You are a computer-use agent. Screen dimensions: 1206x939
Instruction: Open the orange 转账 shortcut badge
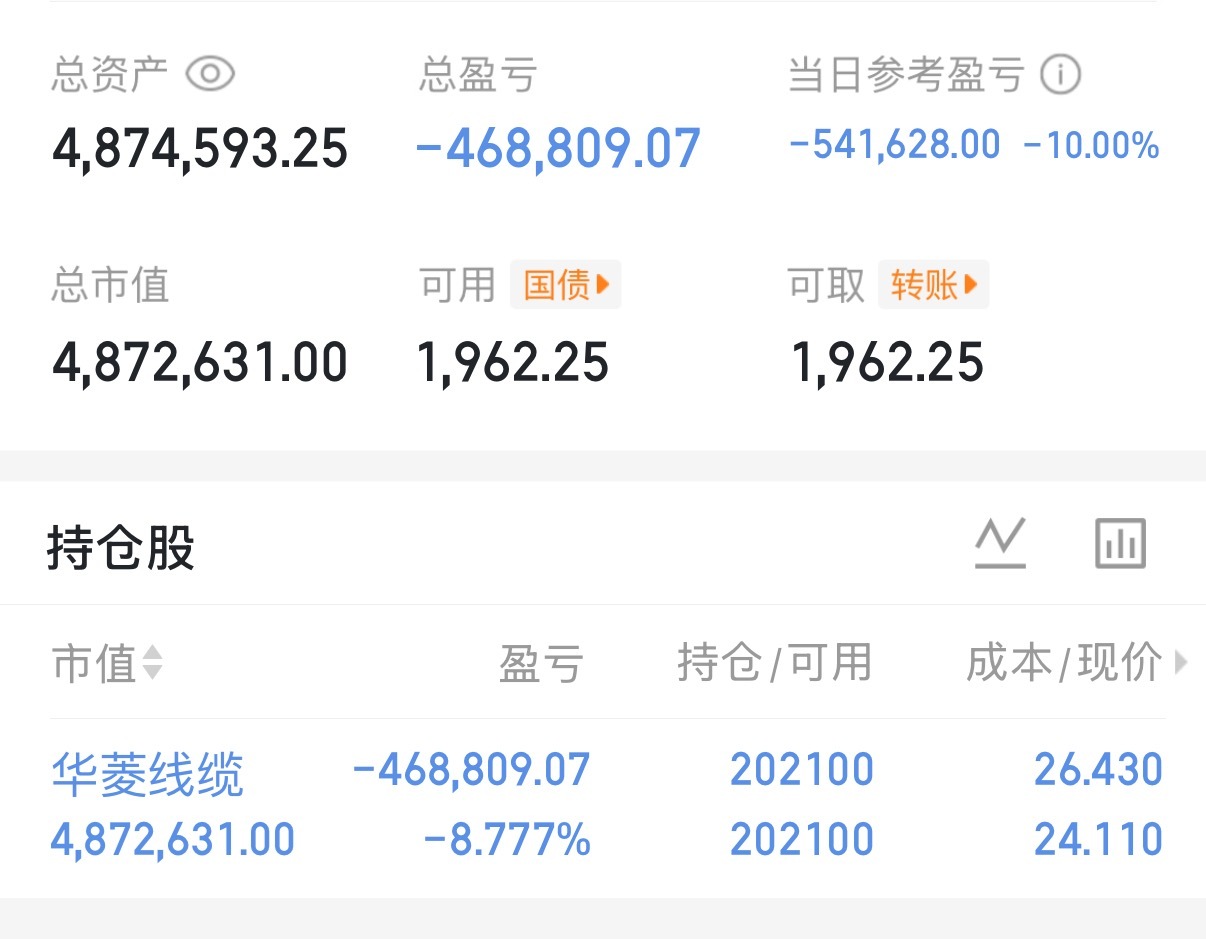click(933, 284)
